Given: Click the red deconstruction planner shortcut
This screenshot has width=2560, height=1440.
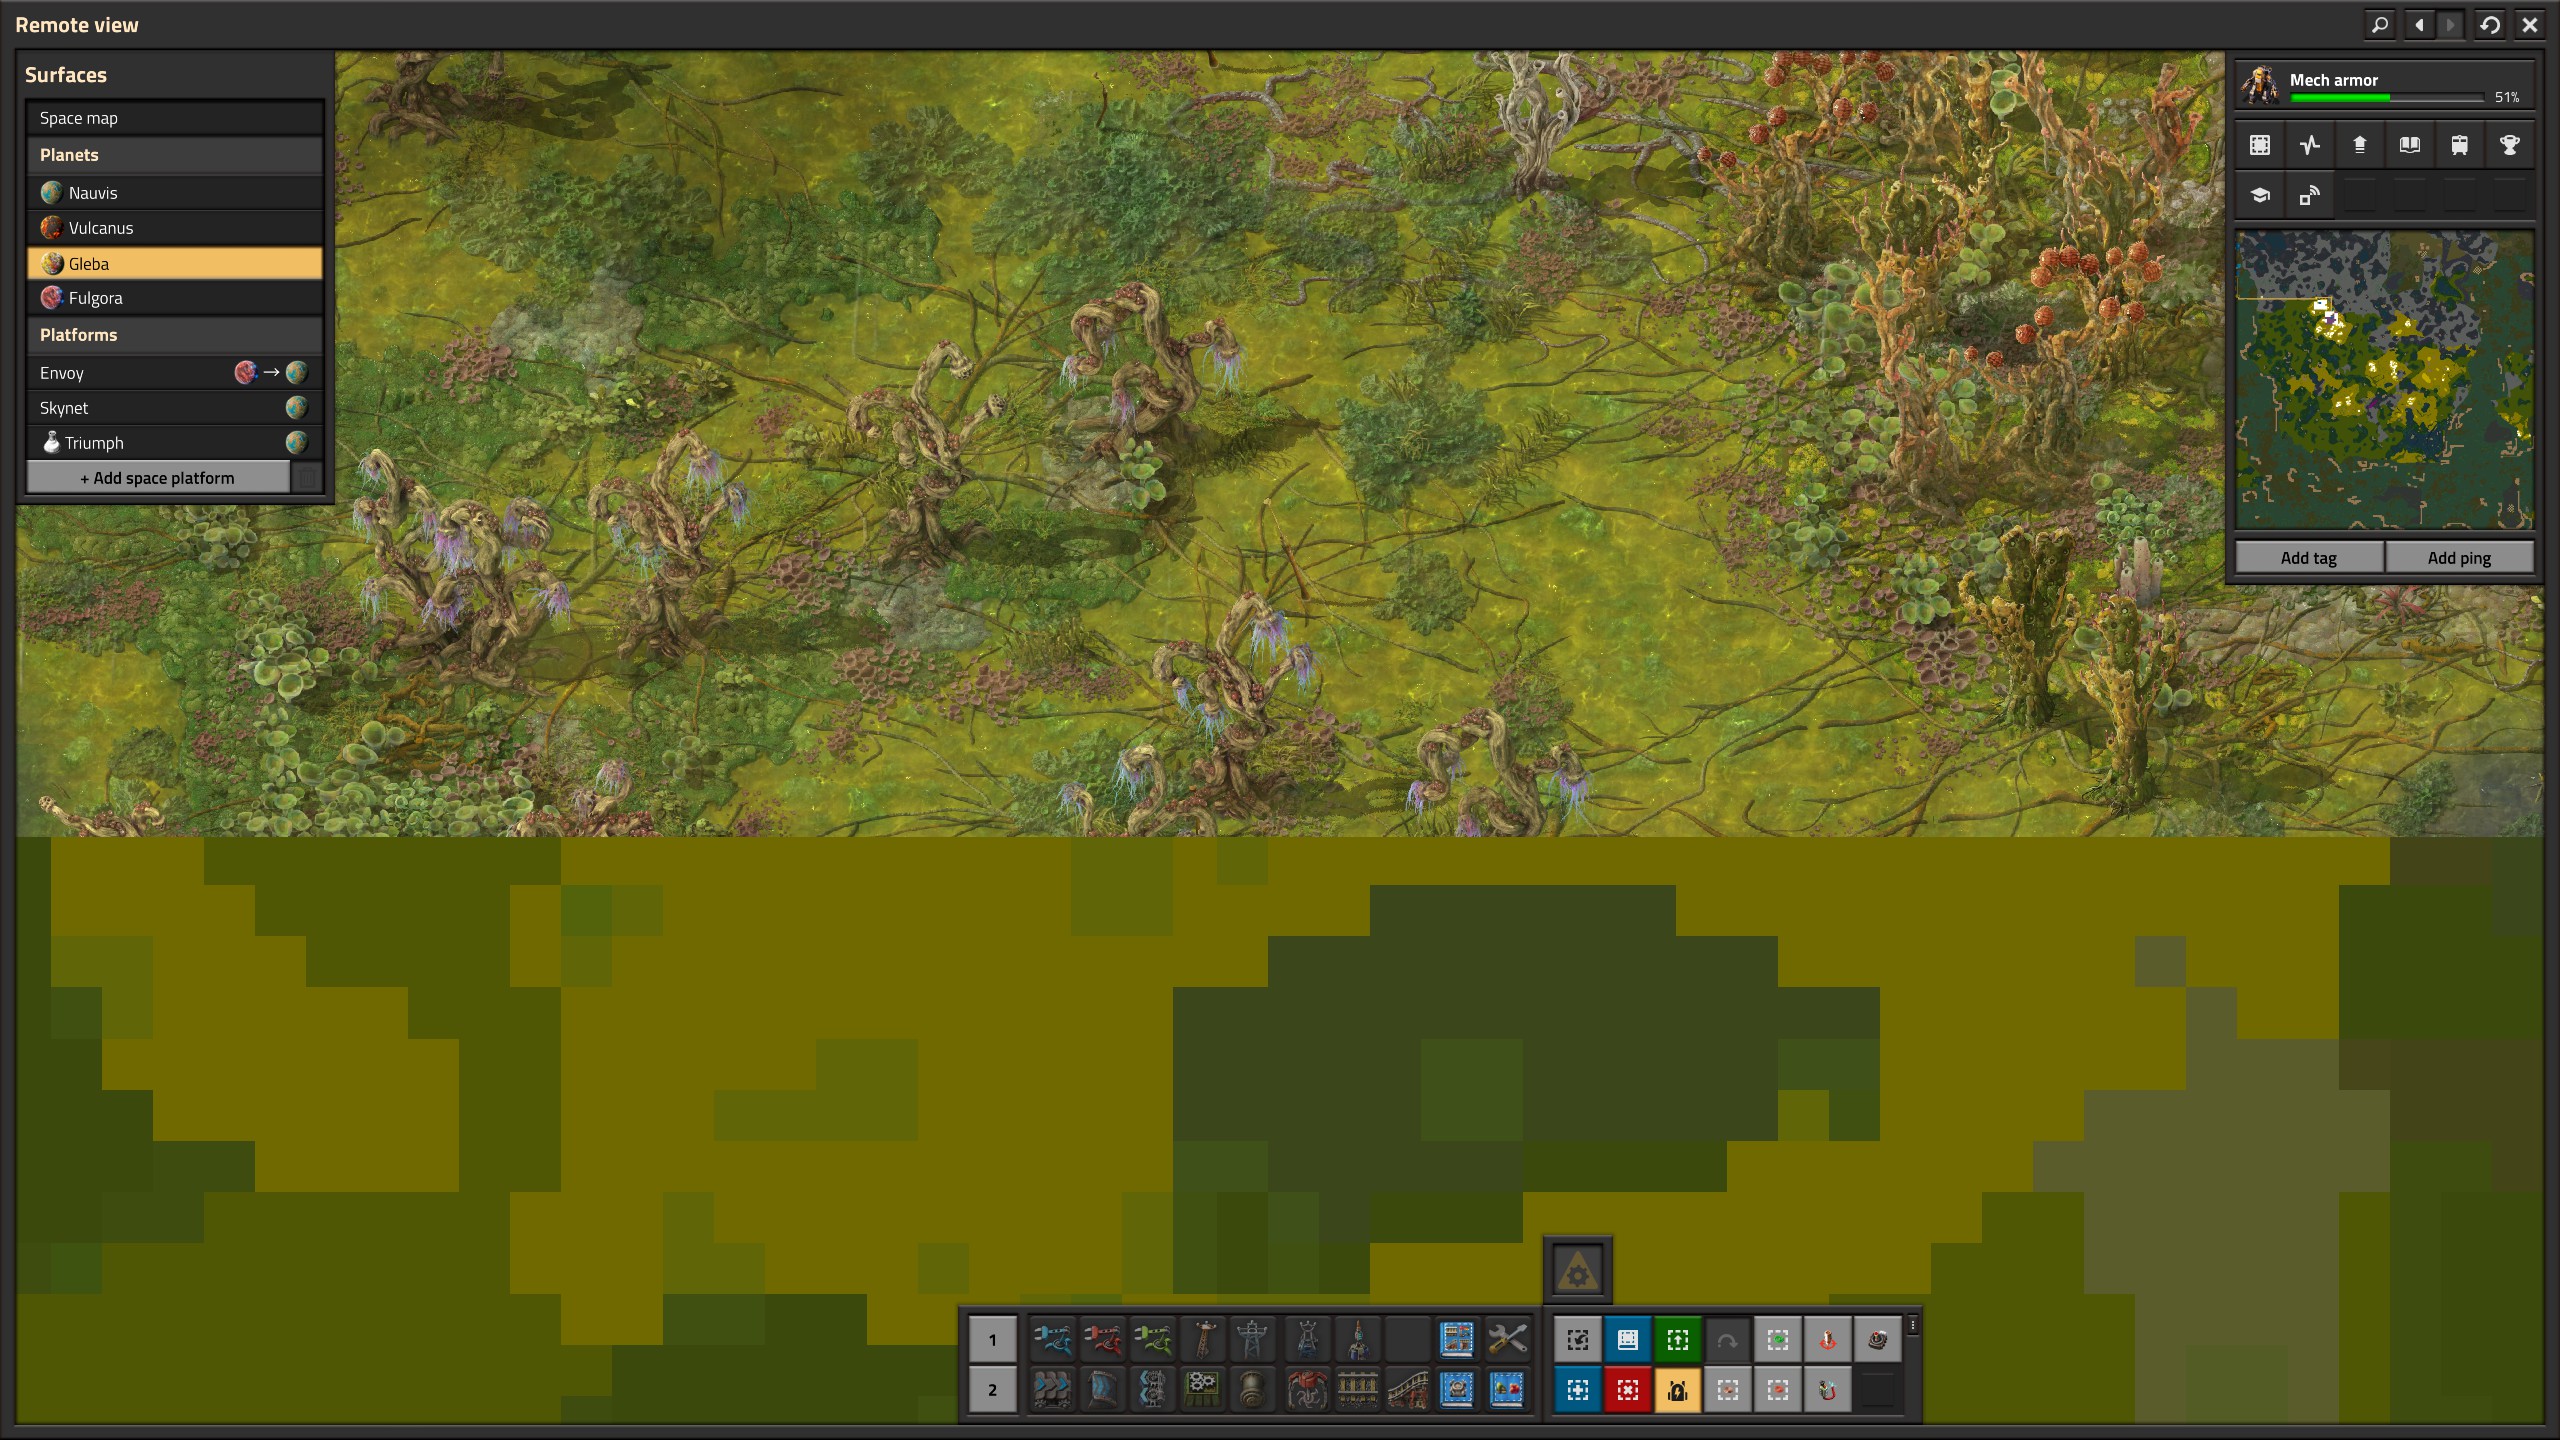Looking at the screenshot, I should 1628,1390.
